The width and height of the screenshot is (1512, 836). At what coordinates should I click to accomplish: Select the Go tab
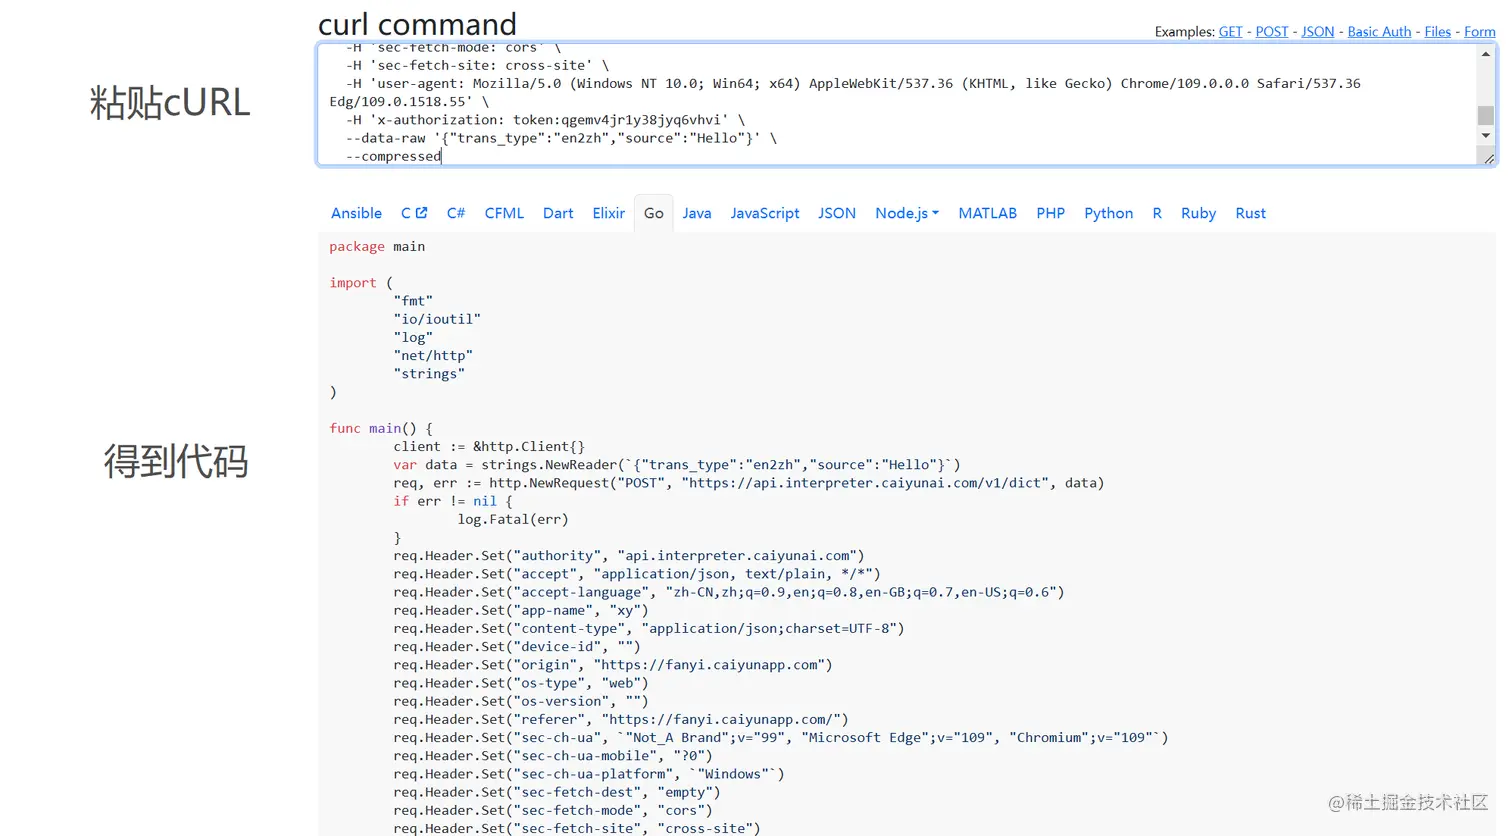coord(654,213)
